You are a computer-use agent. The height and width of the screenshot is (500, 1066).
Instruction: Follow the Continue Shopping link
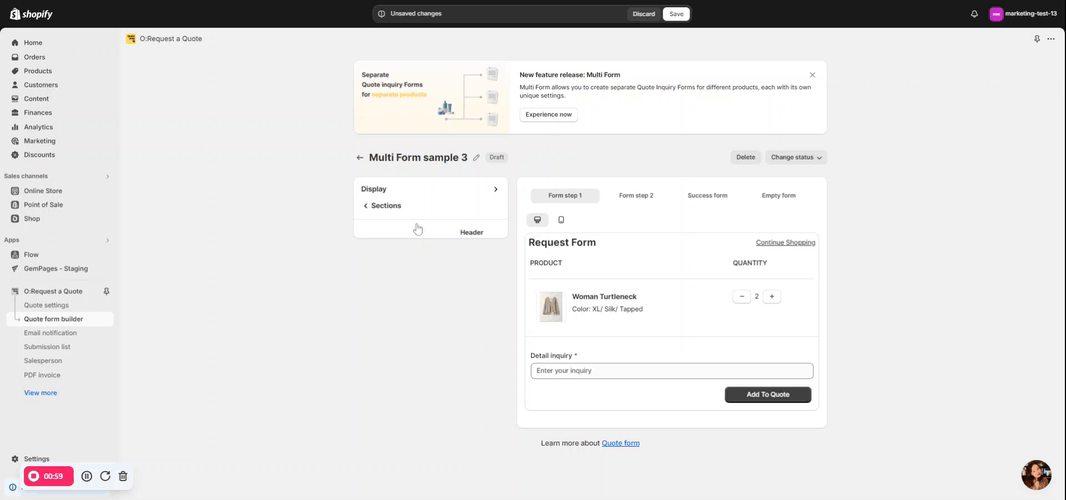(x=785, y=243)
